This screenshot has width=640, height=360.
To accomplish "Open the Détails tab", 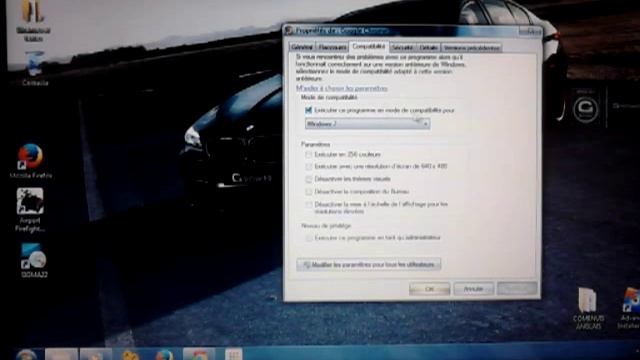I will [x=429, y=48].
